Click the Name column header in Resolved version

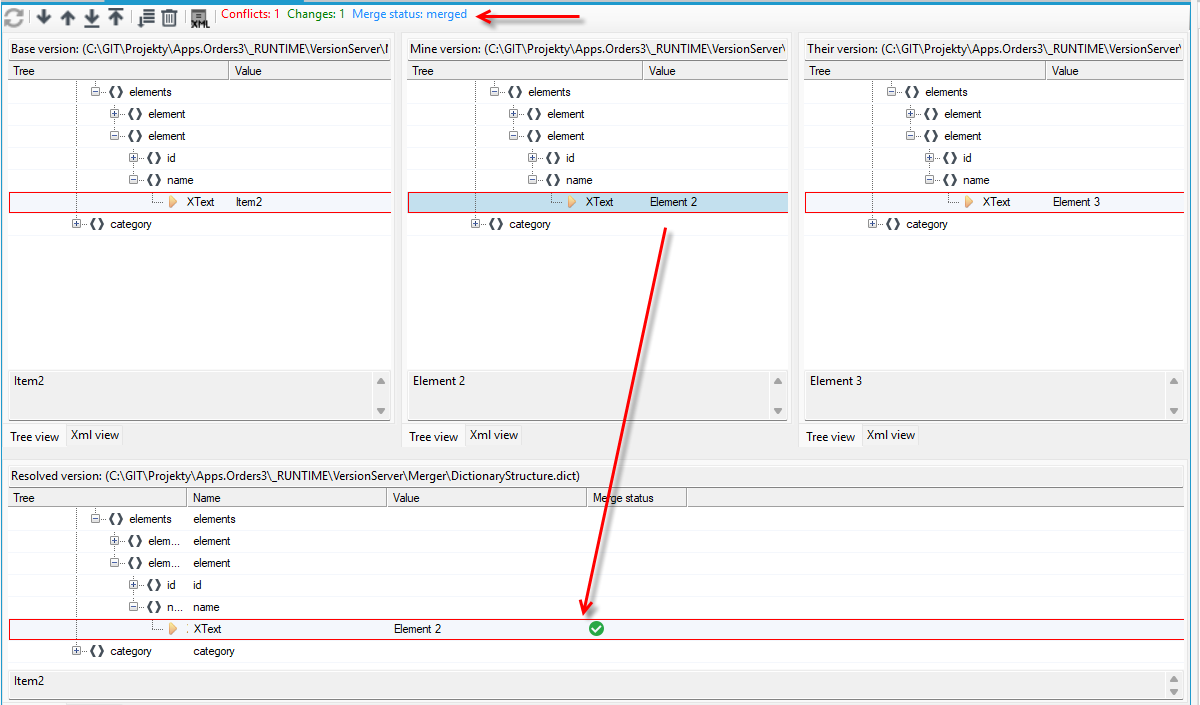[x=287, y=498]
